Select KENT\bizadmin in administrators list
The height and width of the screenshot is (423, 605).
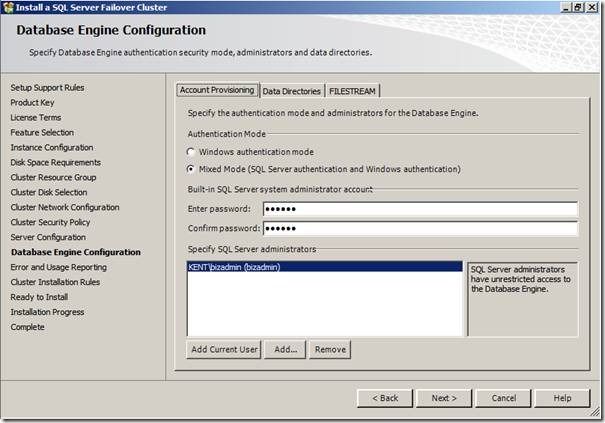click(324, 267)
